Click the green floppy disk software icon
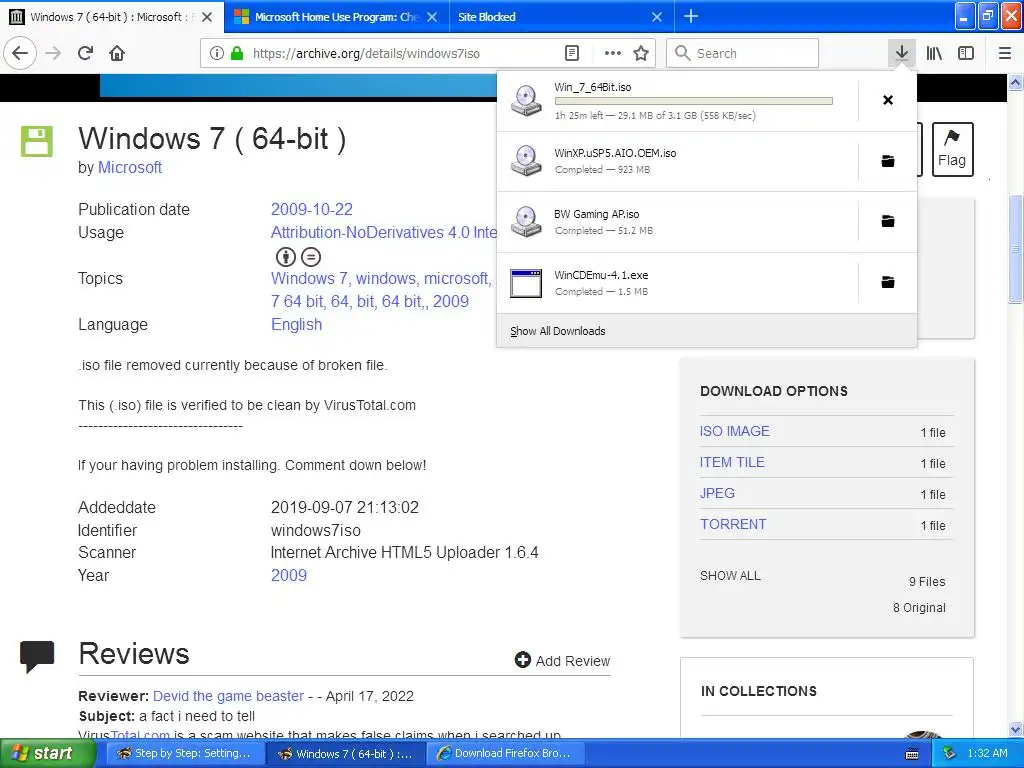This screenshot has height=768, width=1024. click(37, 141)
